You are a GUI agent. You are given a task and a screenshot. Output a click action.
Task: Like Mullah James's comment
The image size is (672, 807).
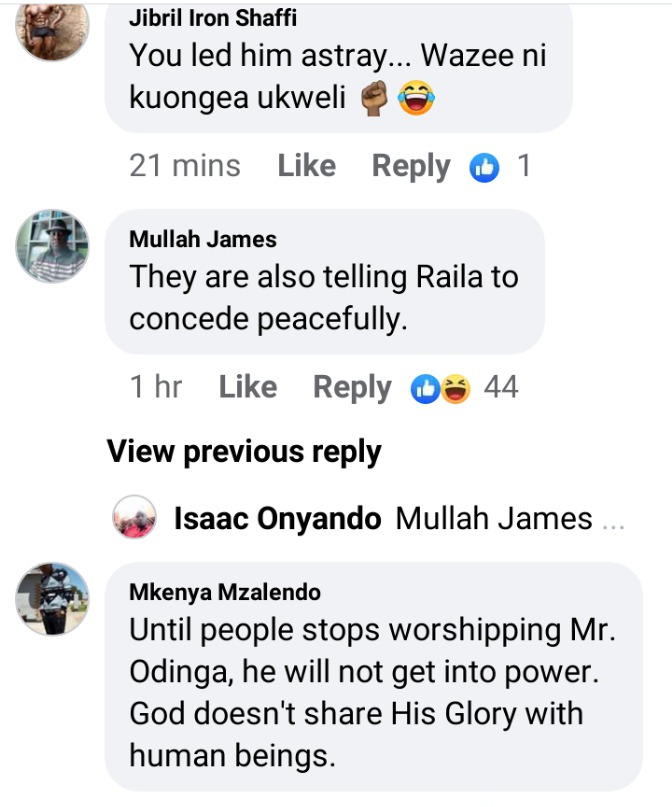[248, 387]
